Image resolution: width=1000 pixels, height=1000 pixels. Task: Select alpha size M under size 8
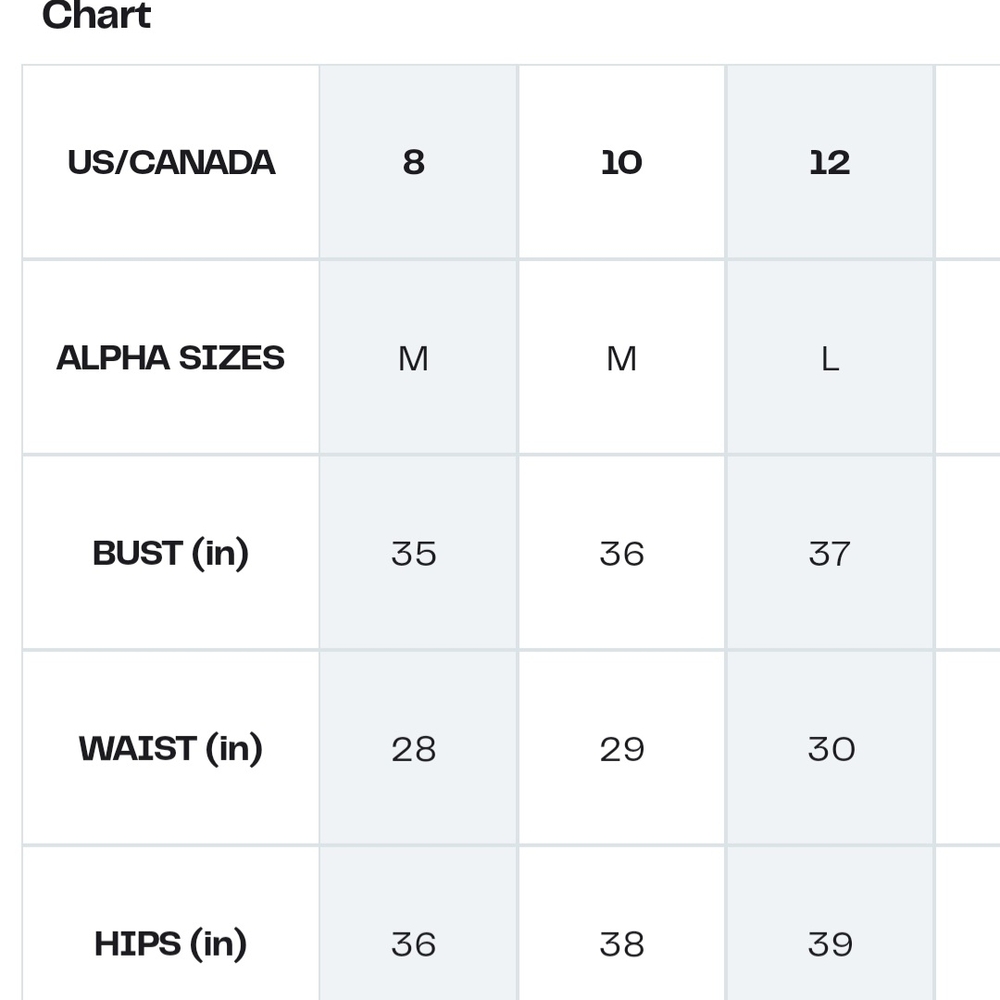(x=418, y=357)
